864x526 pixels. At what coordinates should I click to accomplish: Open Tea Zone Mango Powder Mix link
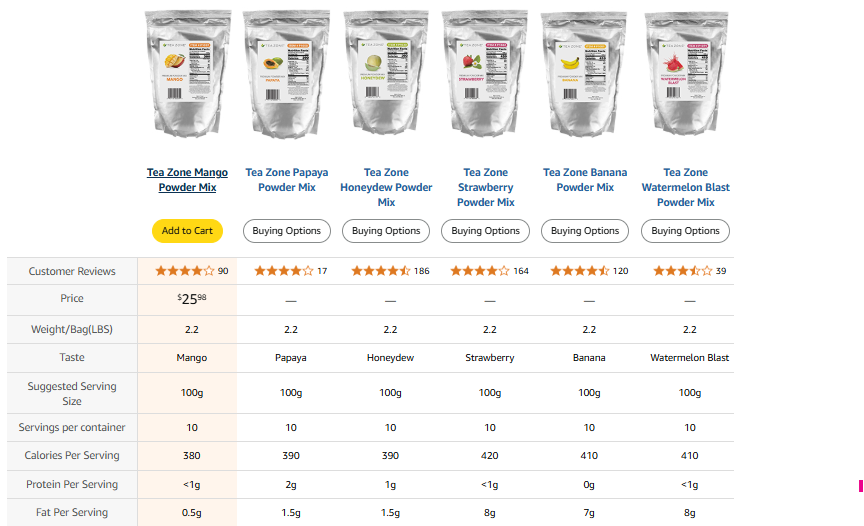tap(187, 180)
